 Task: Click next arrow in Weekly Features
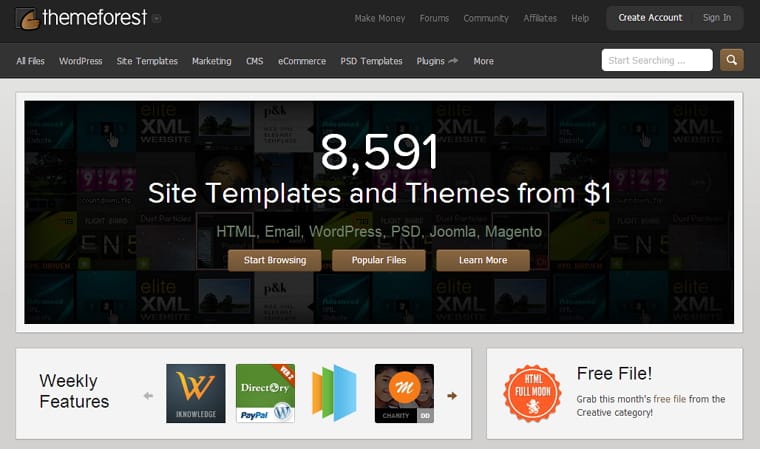[x=452, y=396]
